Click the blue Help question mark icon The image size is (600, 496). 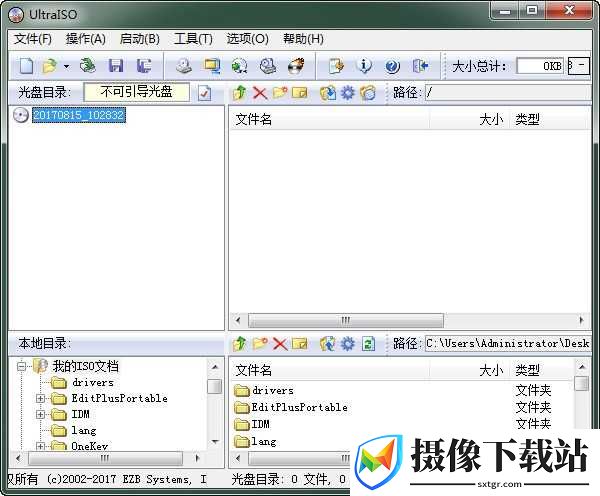coord(392,66)
